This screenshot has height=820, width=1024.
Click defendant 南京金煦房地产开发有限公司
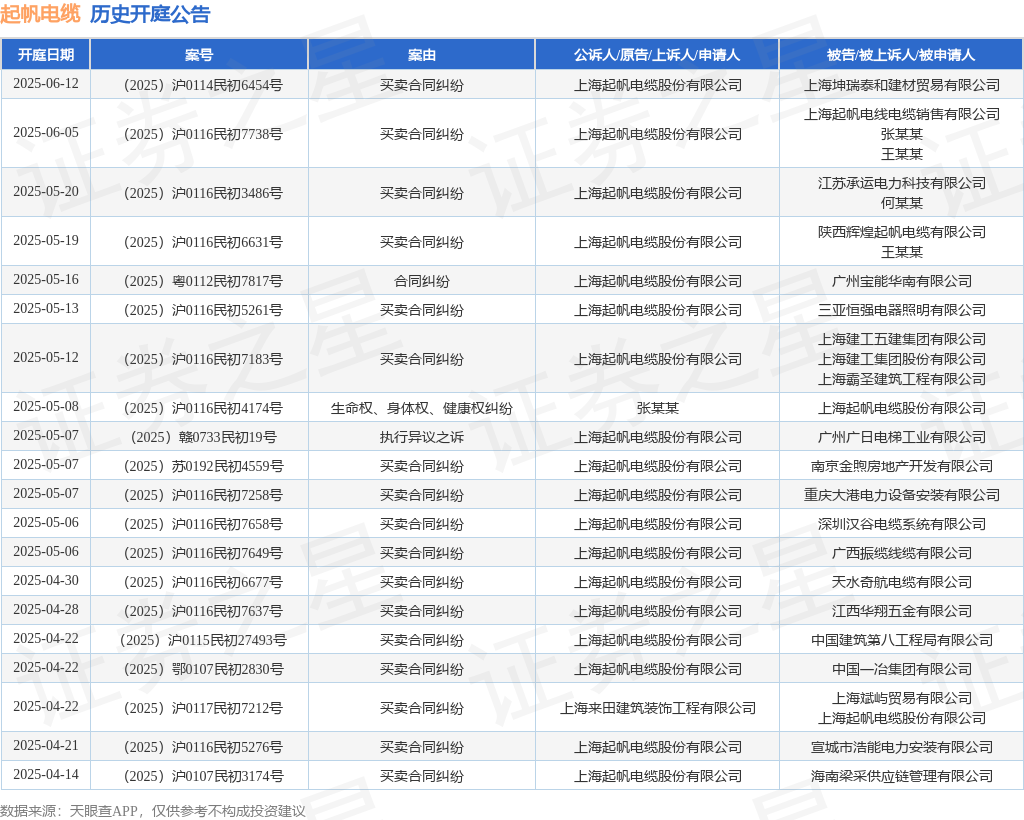[902, 466]
